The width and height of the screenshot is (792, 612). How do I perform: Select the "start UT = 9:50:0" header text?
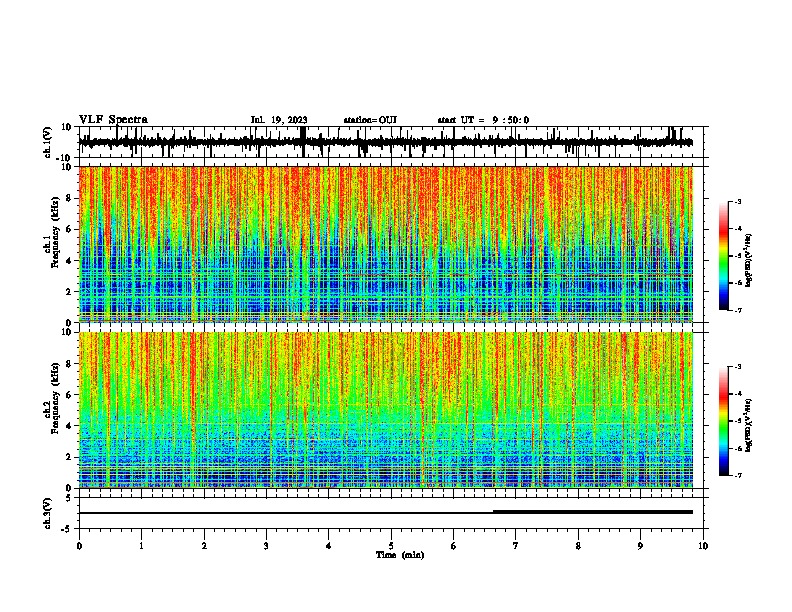click(483, 120)
